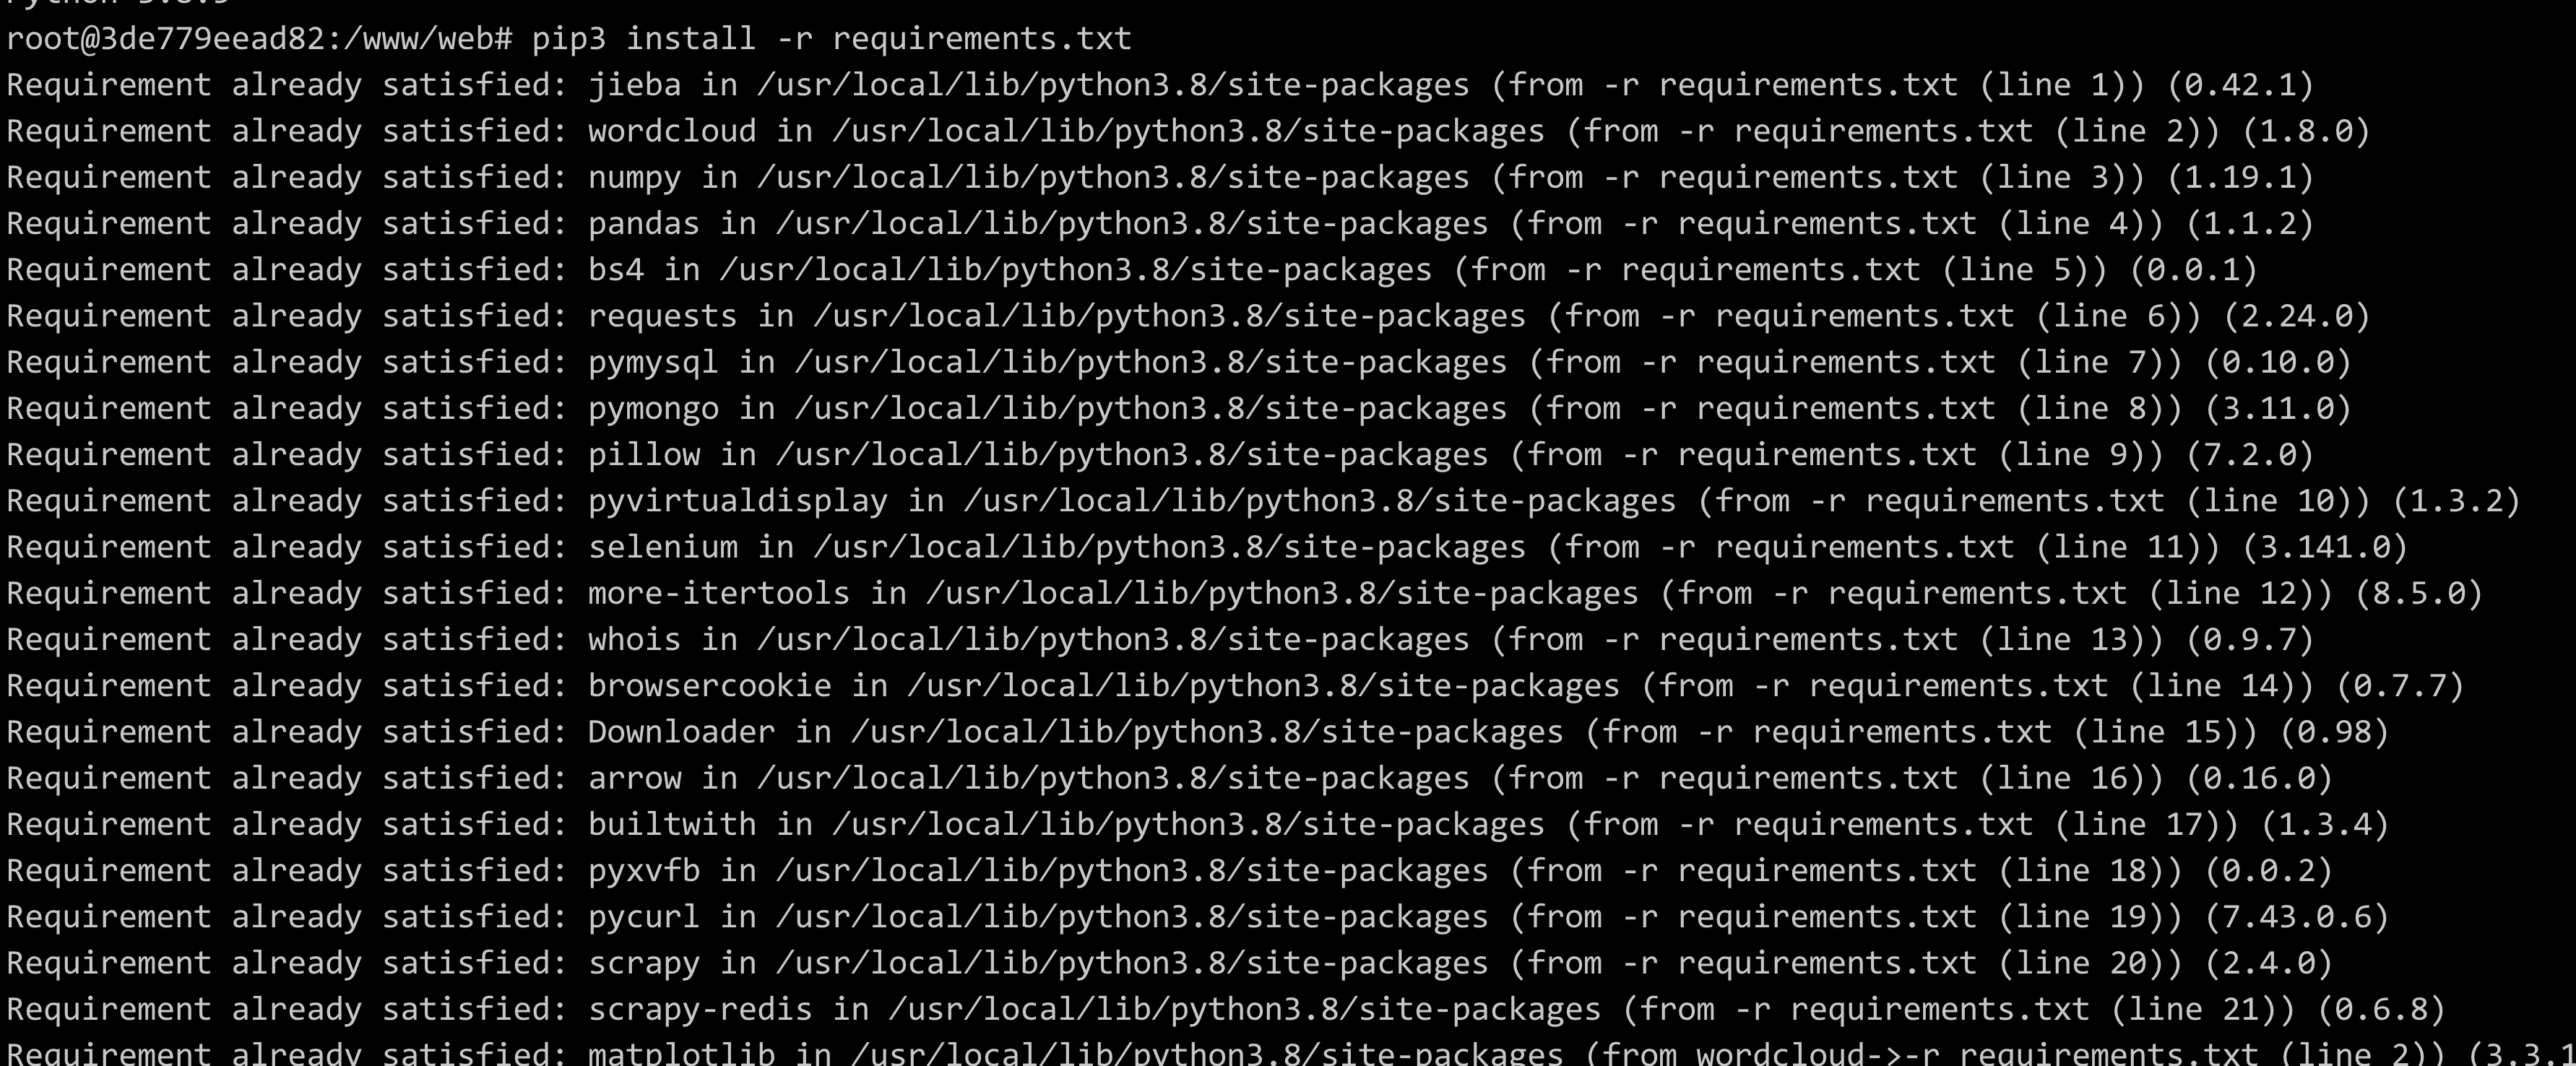Select the browsercookie package name
Viewport: 2576px width, 1066px height.
(709, 685)
